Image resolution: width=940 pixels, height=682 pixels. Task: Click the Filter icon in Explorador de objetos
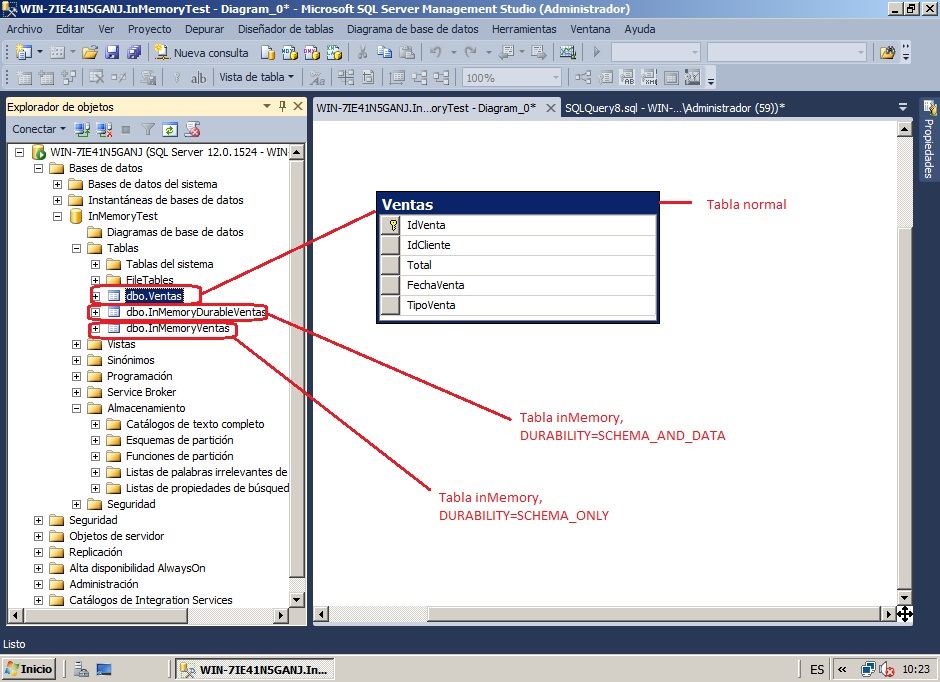(x=146, y=128)
